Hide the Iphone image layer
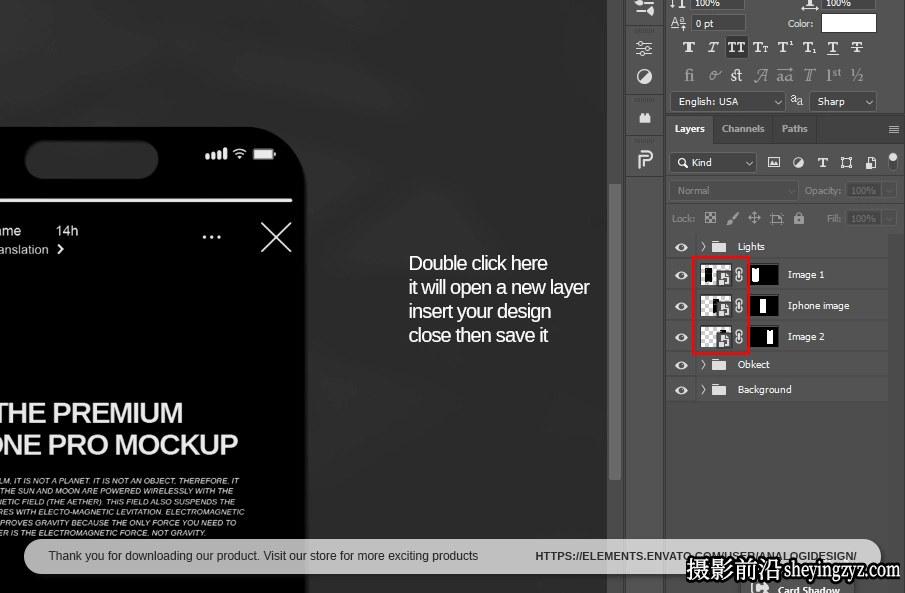This screenshot has height=593, width=905. [x=681, y=306]
